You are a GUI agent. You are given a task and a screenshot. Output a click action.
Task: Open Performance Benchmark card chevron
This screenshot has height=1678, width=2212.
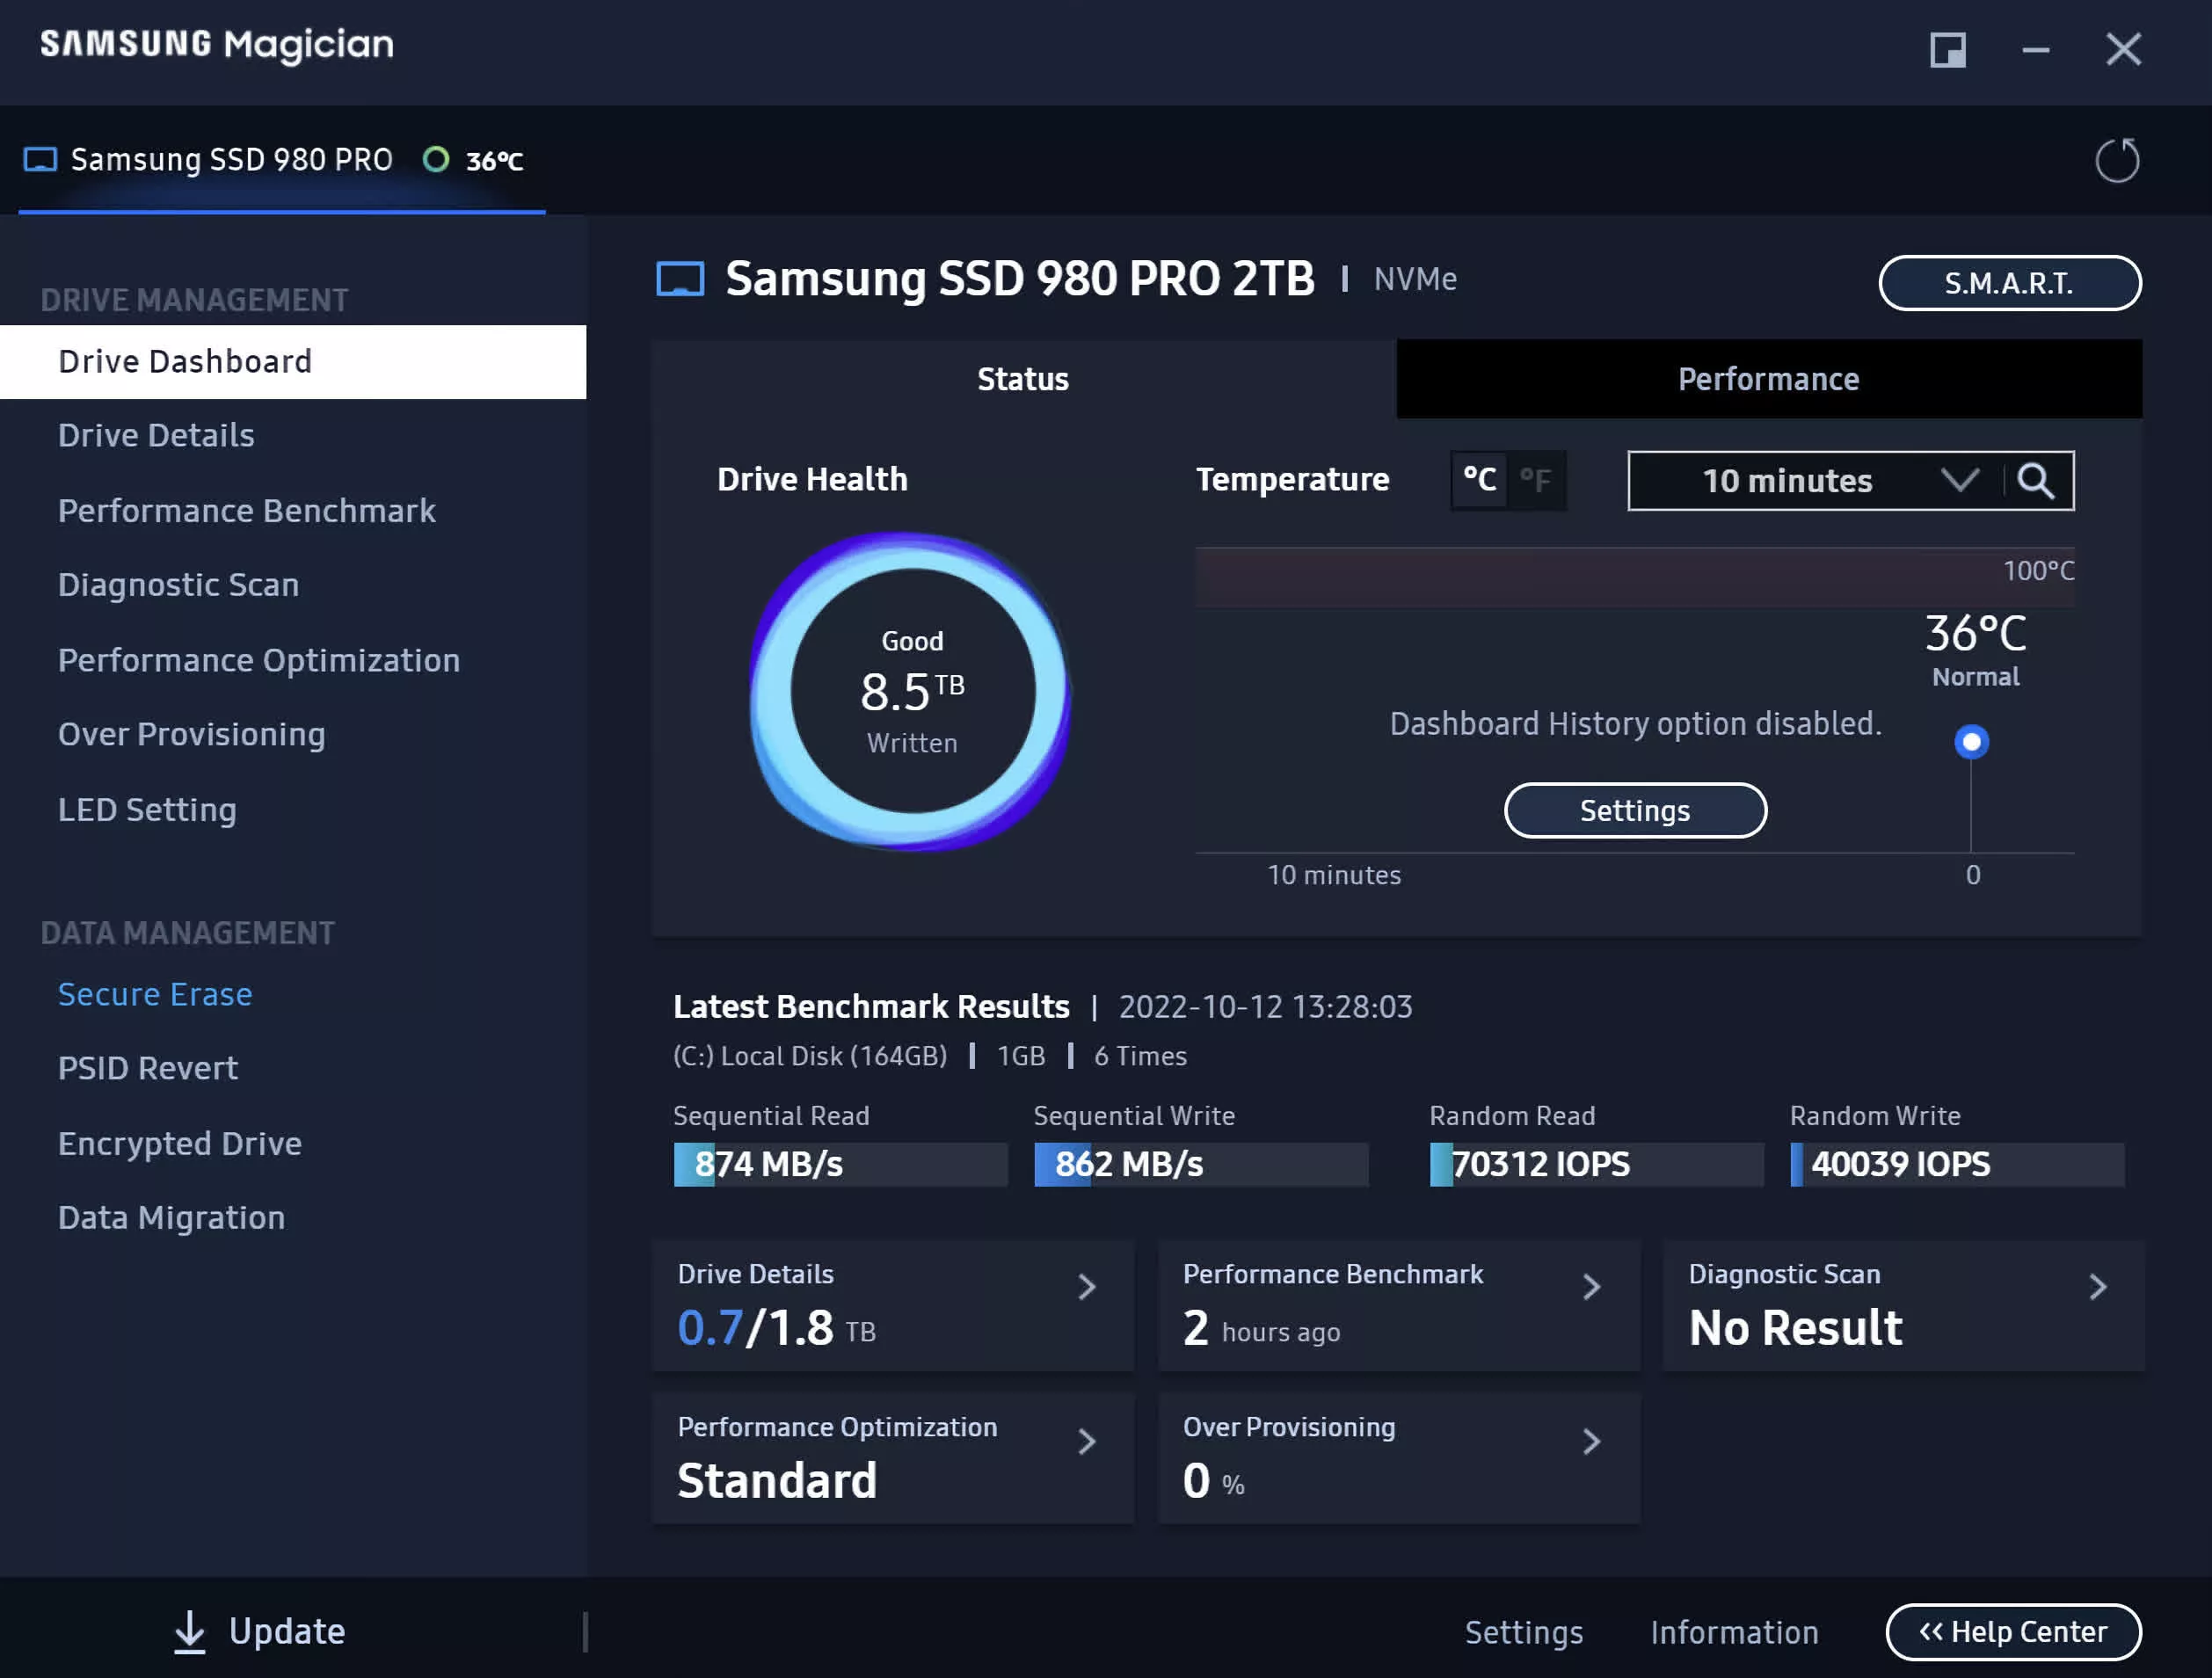1592,1287
